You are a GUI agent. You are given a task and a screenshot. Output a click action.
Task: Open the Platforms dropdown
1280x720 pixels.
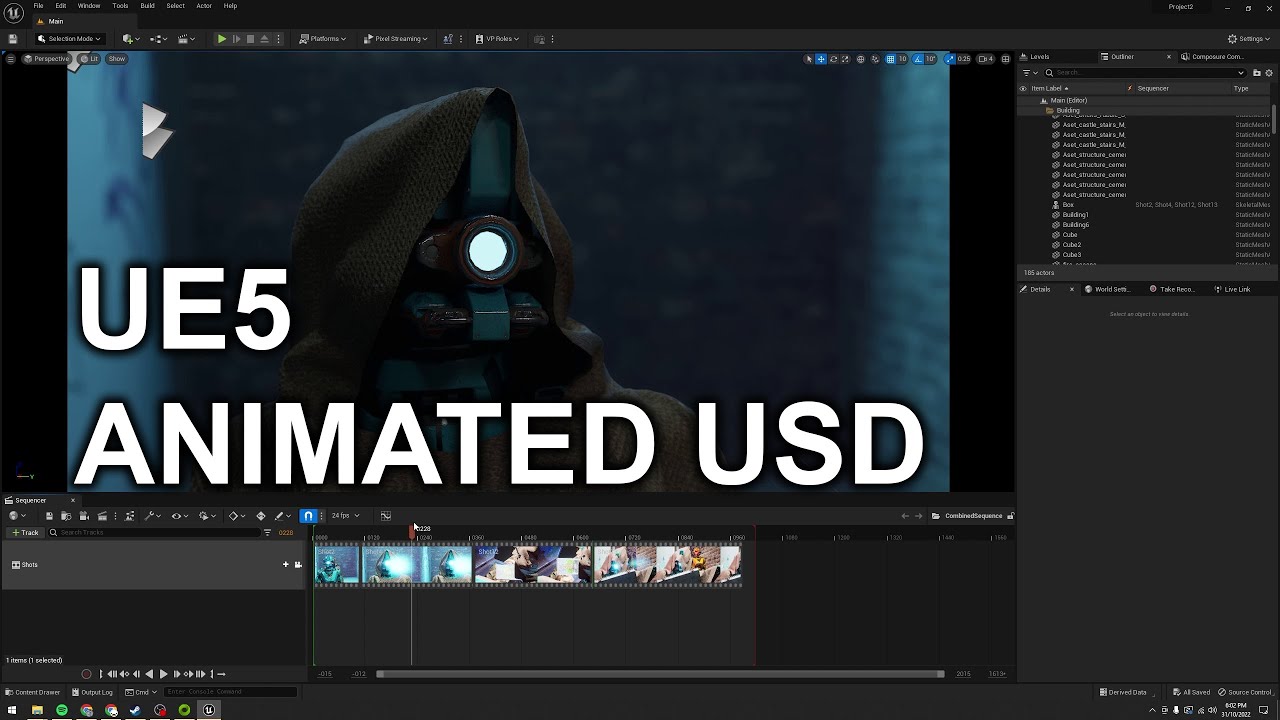(323, 39)
